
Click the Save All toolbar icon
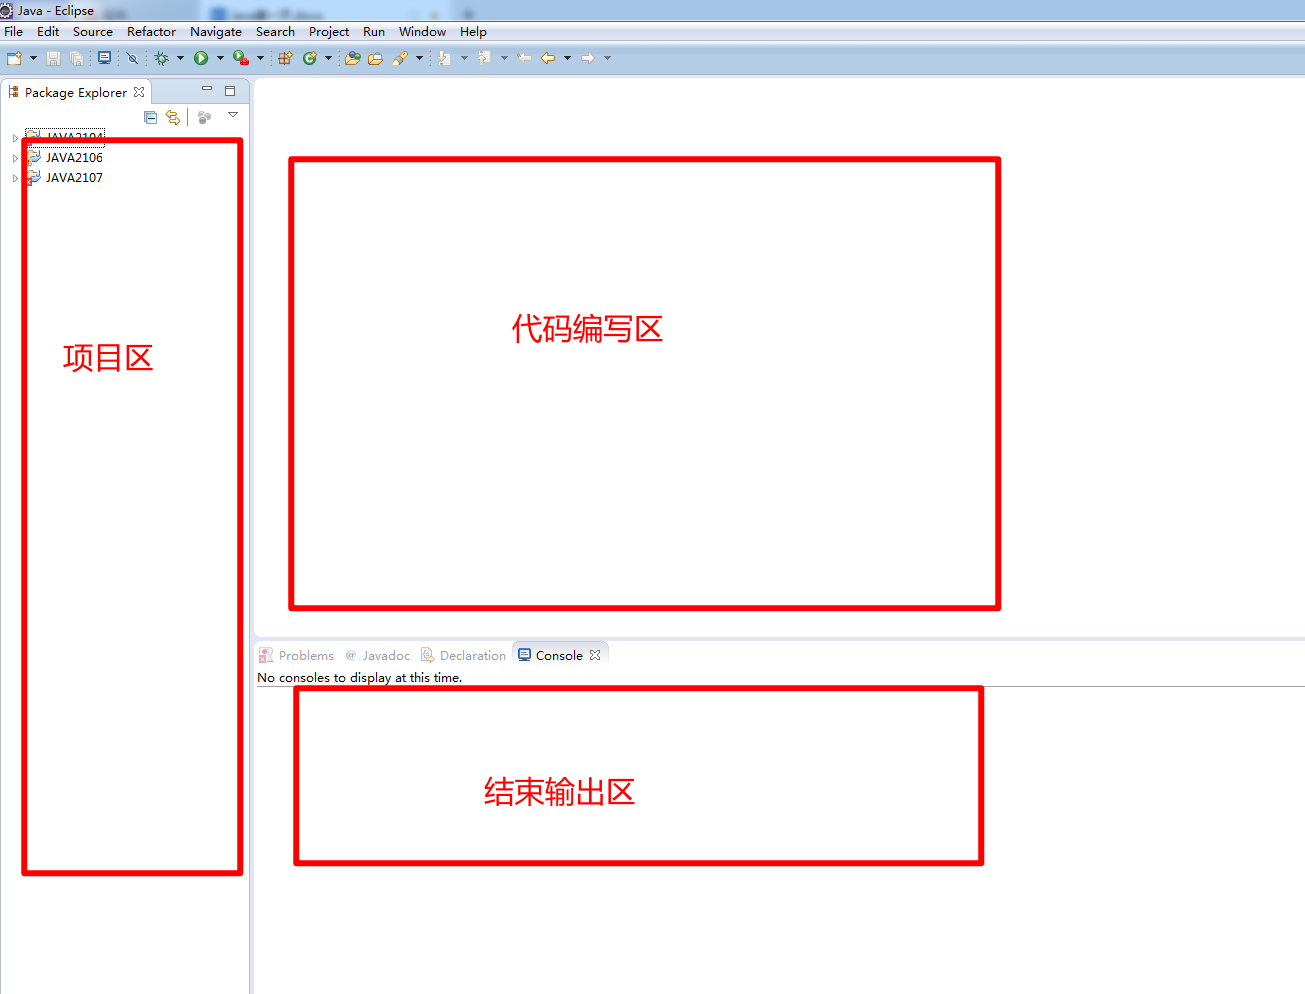[x=76, y=58]
